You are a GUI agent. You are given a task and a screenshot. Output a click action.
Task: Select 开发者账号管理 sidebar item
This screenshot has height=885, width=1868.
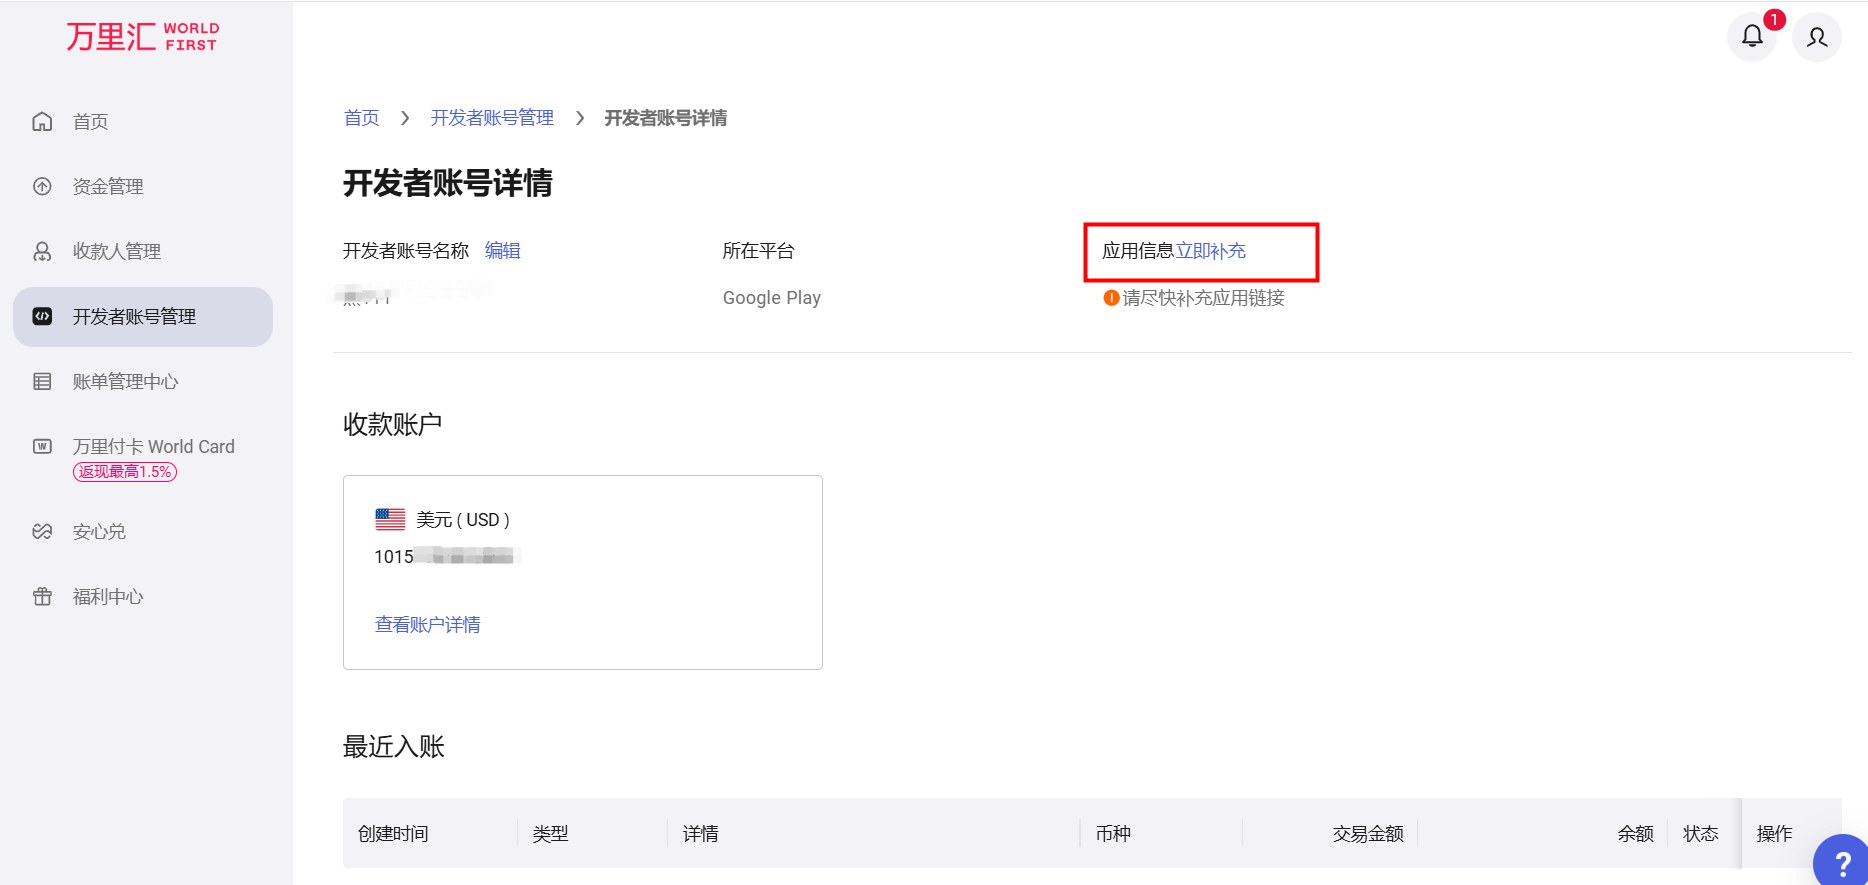(134, 317)
